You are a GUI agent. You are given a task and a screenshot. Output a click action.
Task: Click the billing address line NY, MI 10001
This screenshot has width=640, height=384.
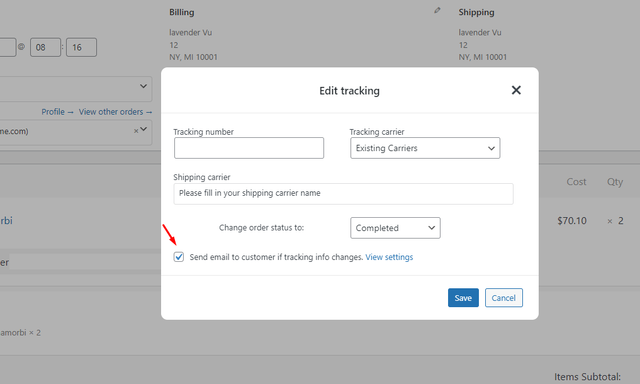tap(193, 57)
